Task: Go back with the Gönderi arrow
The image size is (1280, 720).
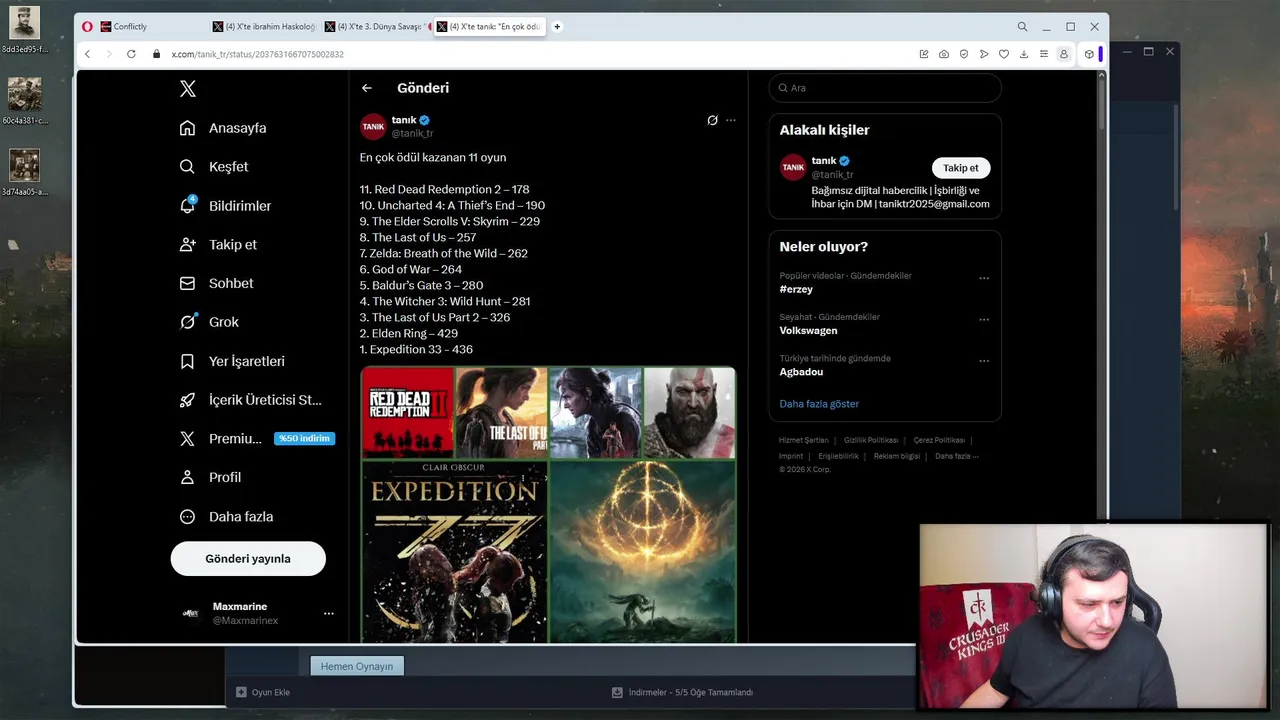Action: pyautogui.click(x=367, y=88)
